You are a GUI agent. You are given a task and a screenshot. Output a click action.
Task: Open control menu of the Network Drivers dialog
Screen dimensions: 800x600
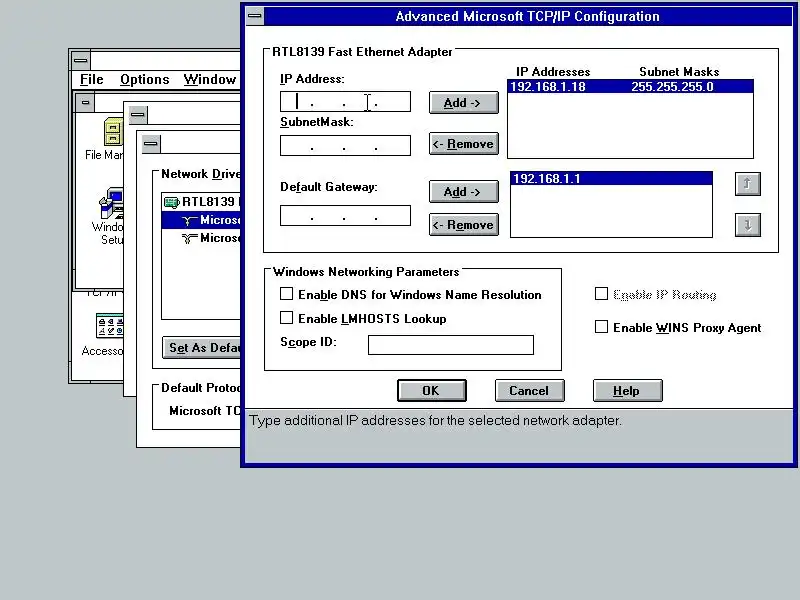point(151,144)
